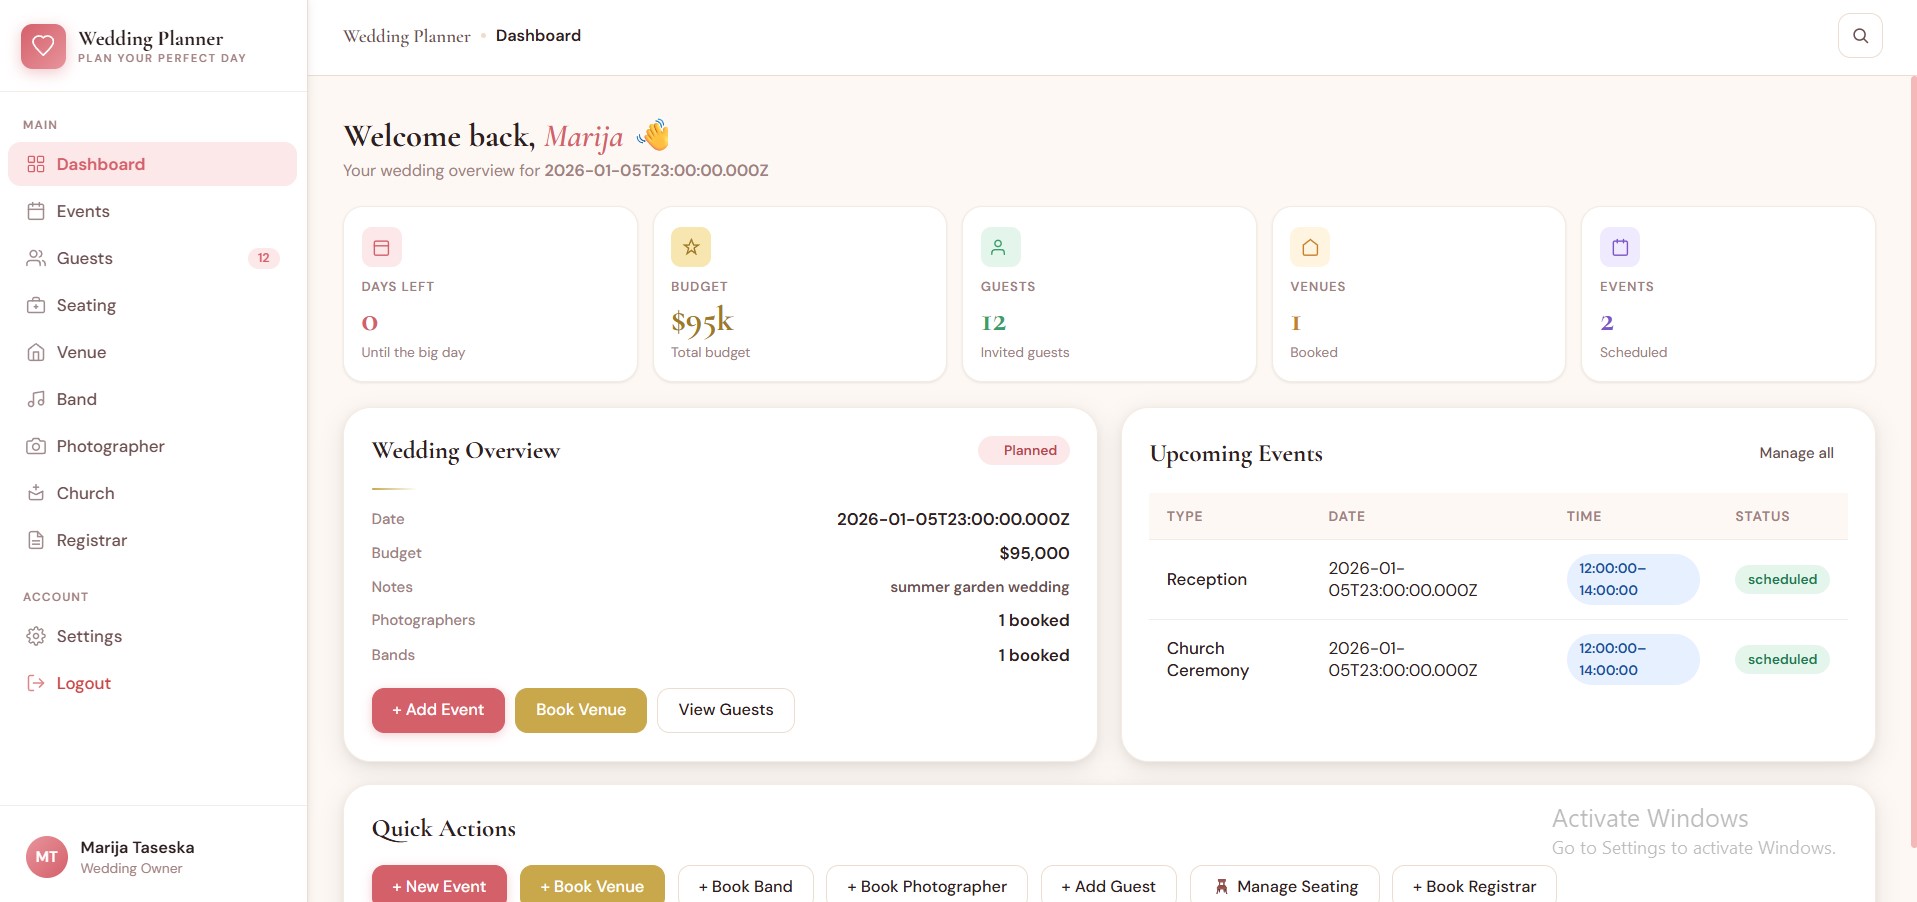
Task: Click the Days Left calendar icon
Action: click(x=381, y=247)
